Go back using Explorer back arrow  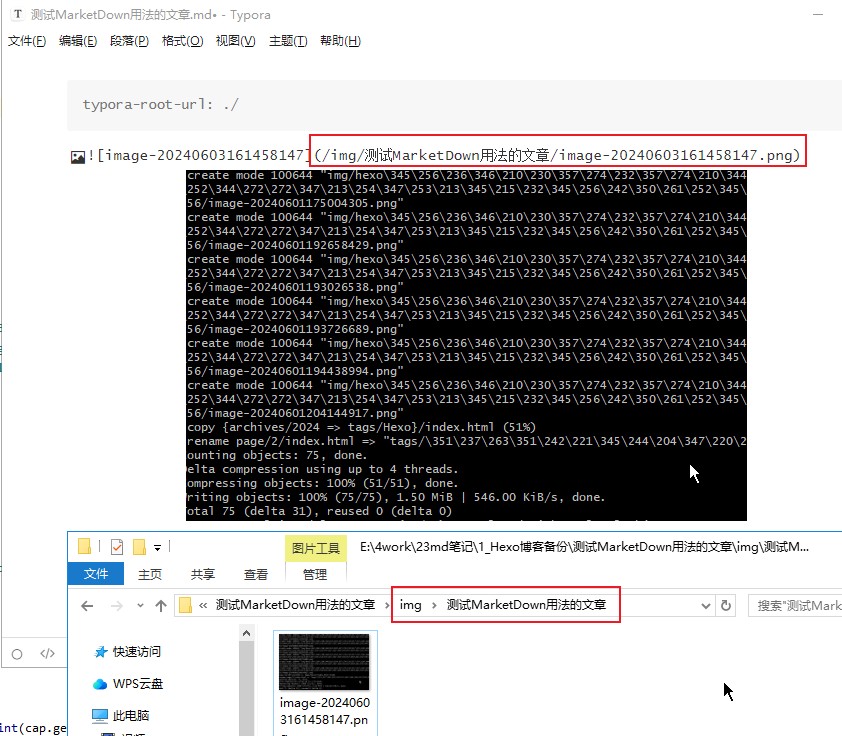(87, 606)
